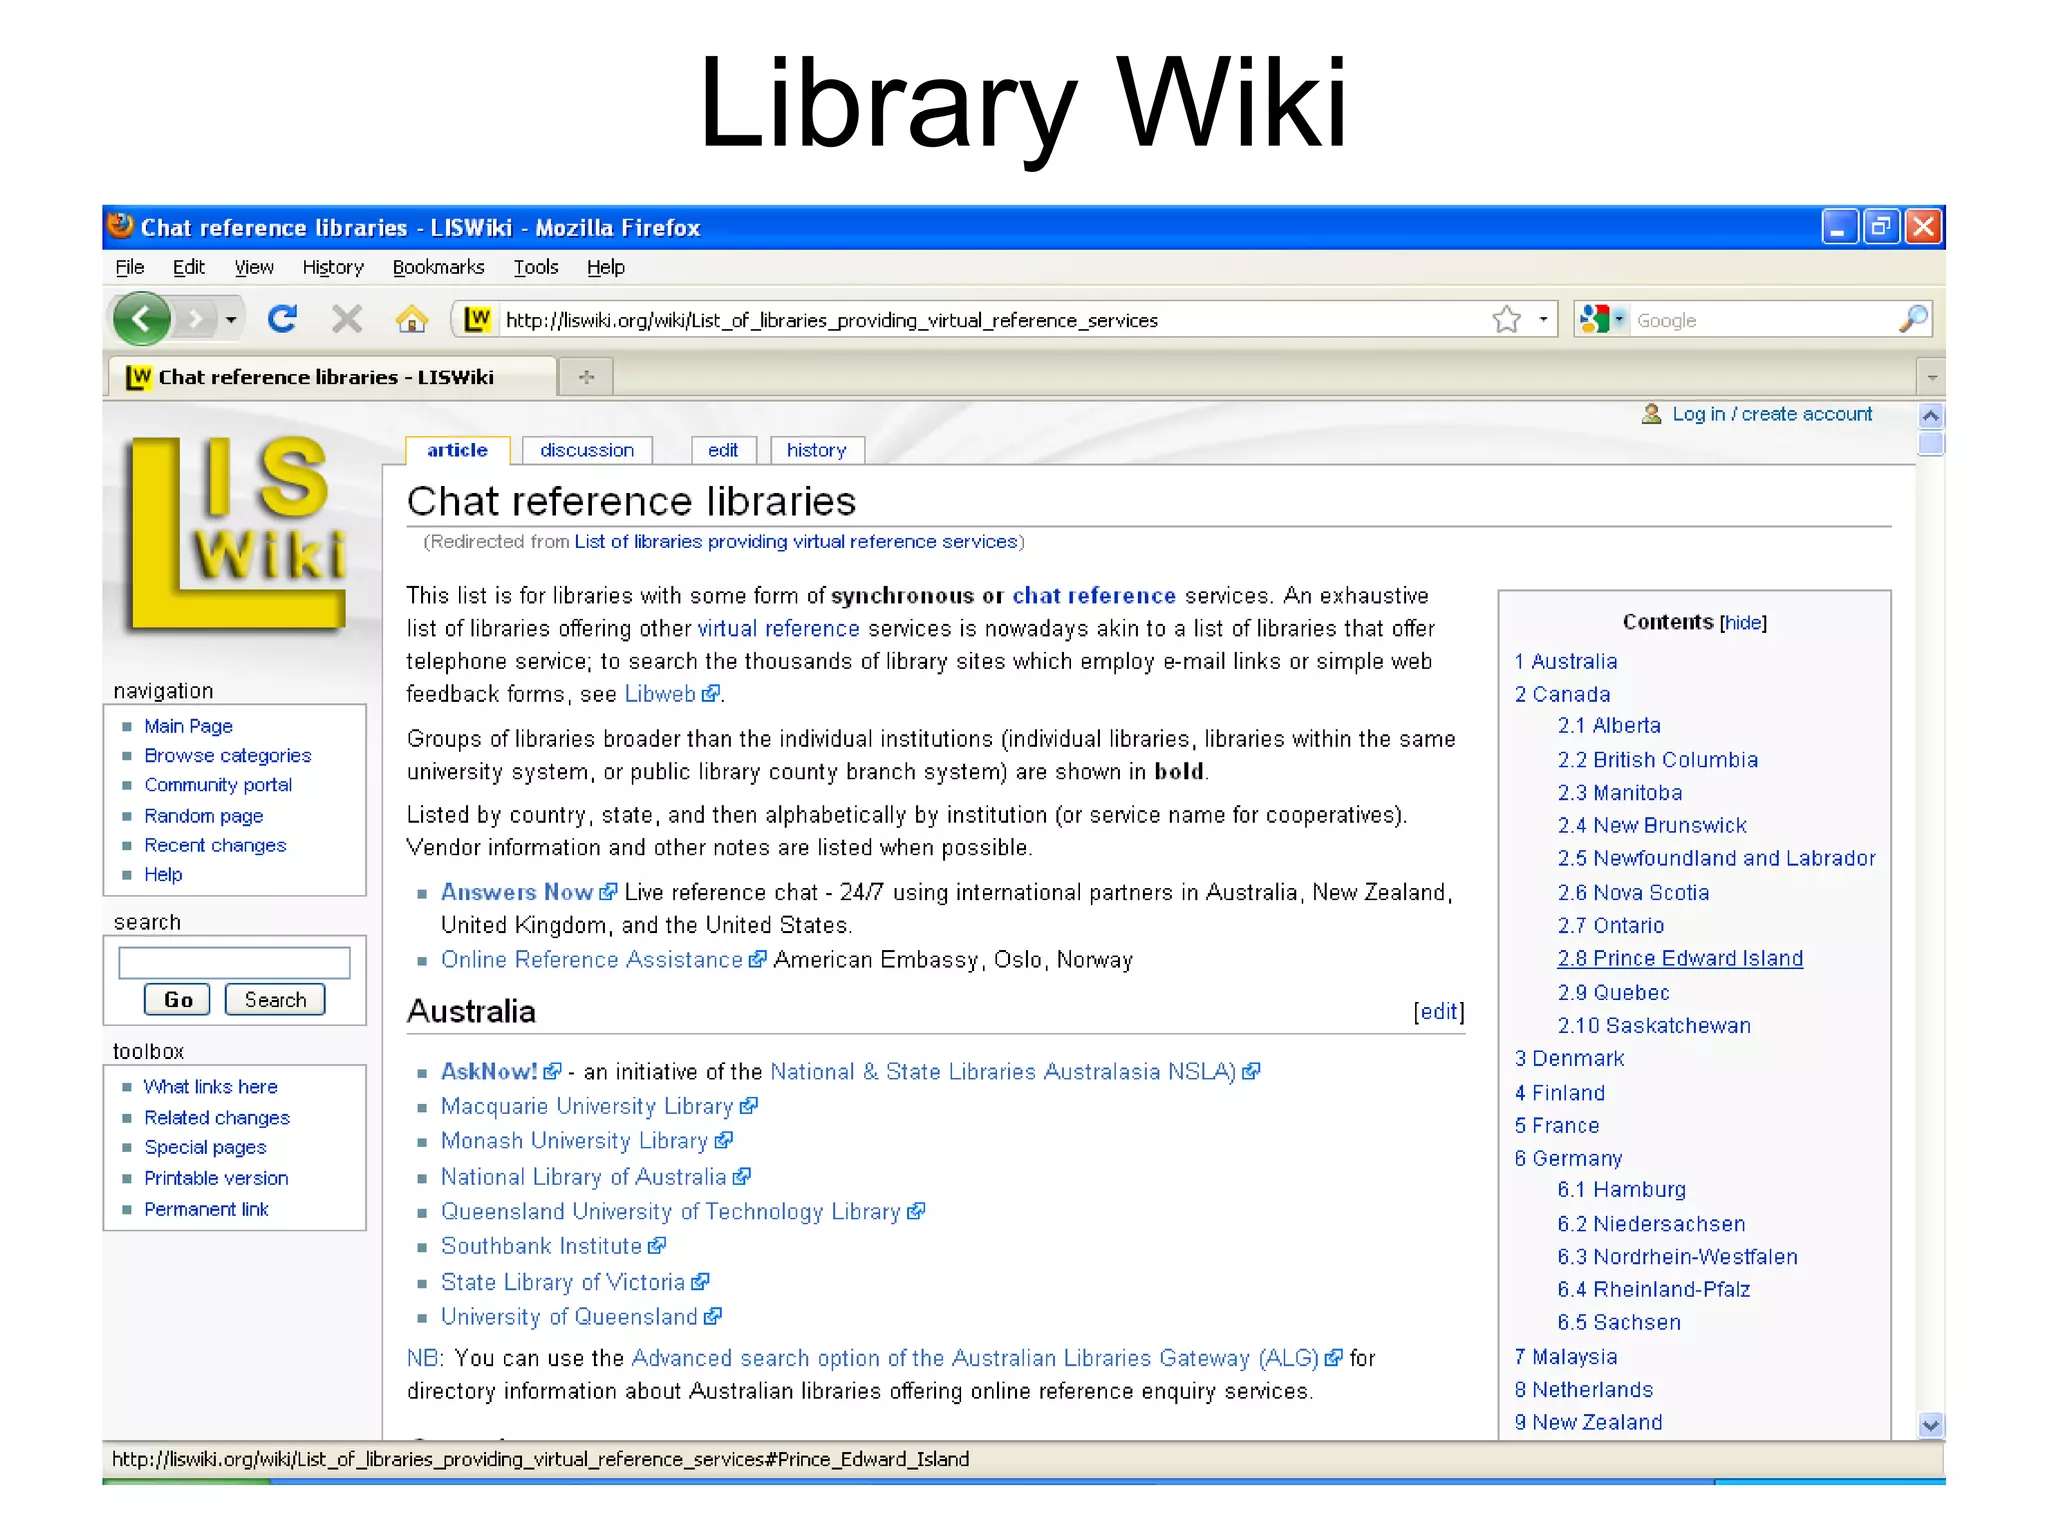
Task: Click the Forward navigation arrow
Action: [196, 320]
